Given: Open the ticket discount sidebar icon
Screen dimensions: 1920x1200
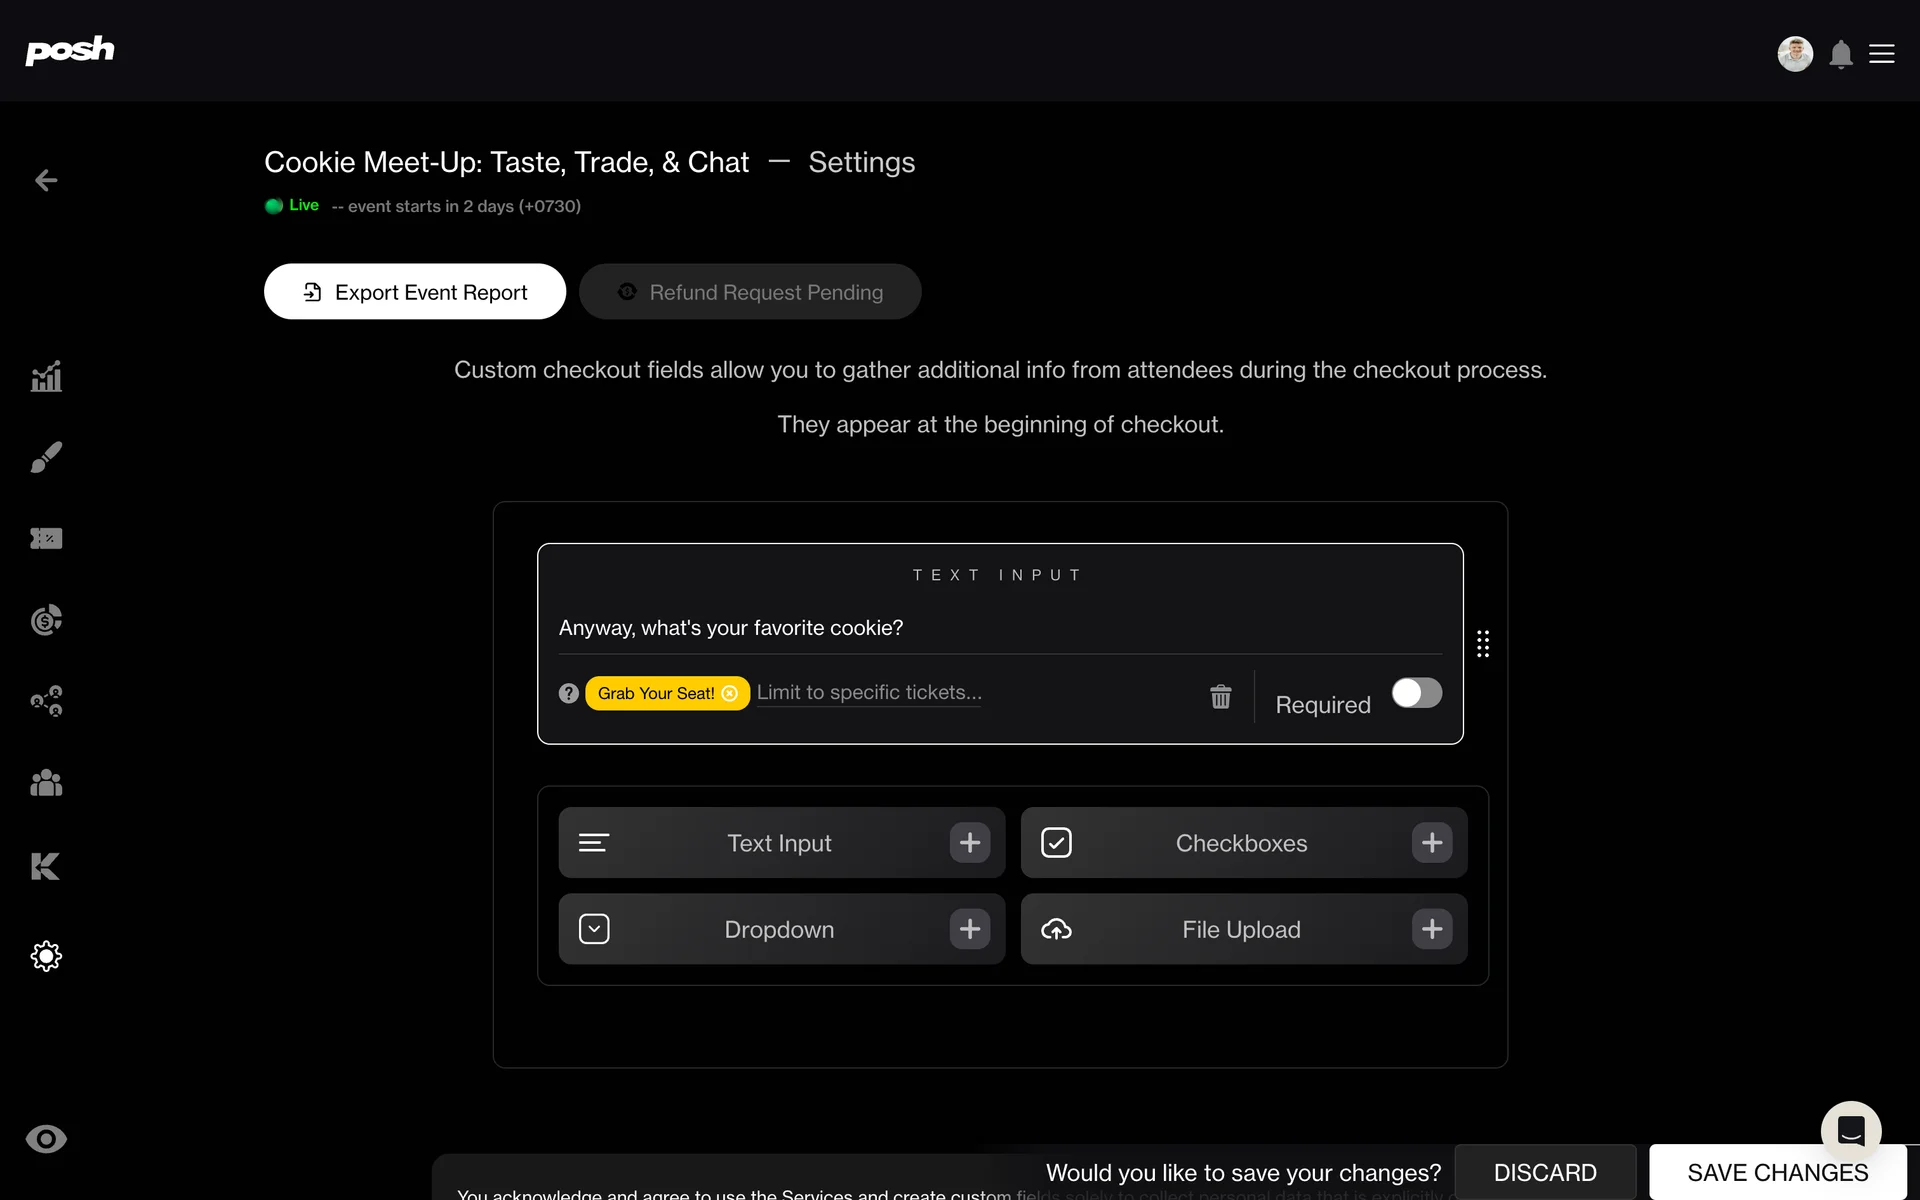Looking at the screenshot, I should point(46,539).
